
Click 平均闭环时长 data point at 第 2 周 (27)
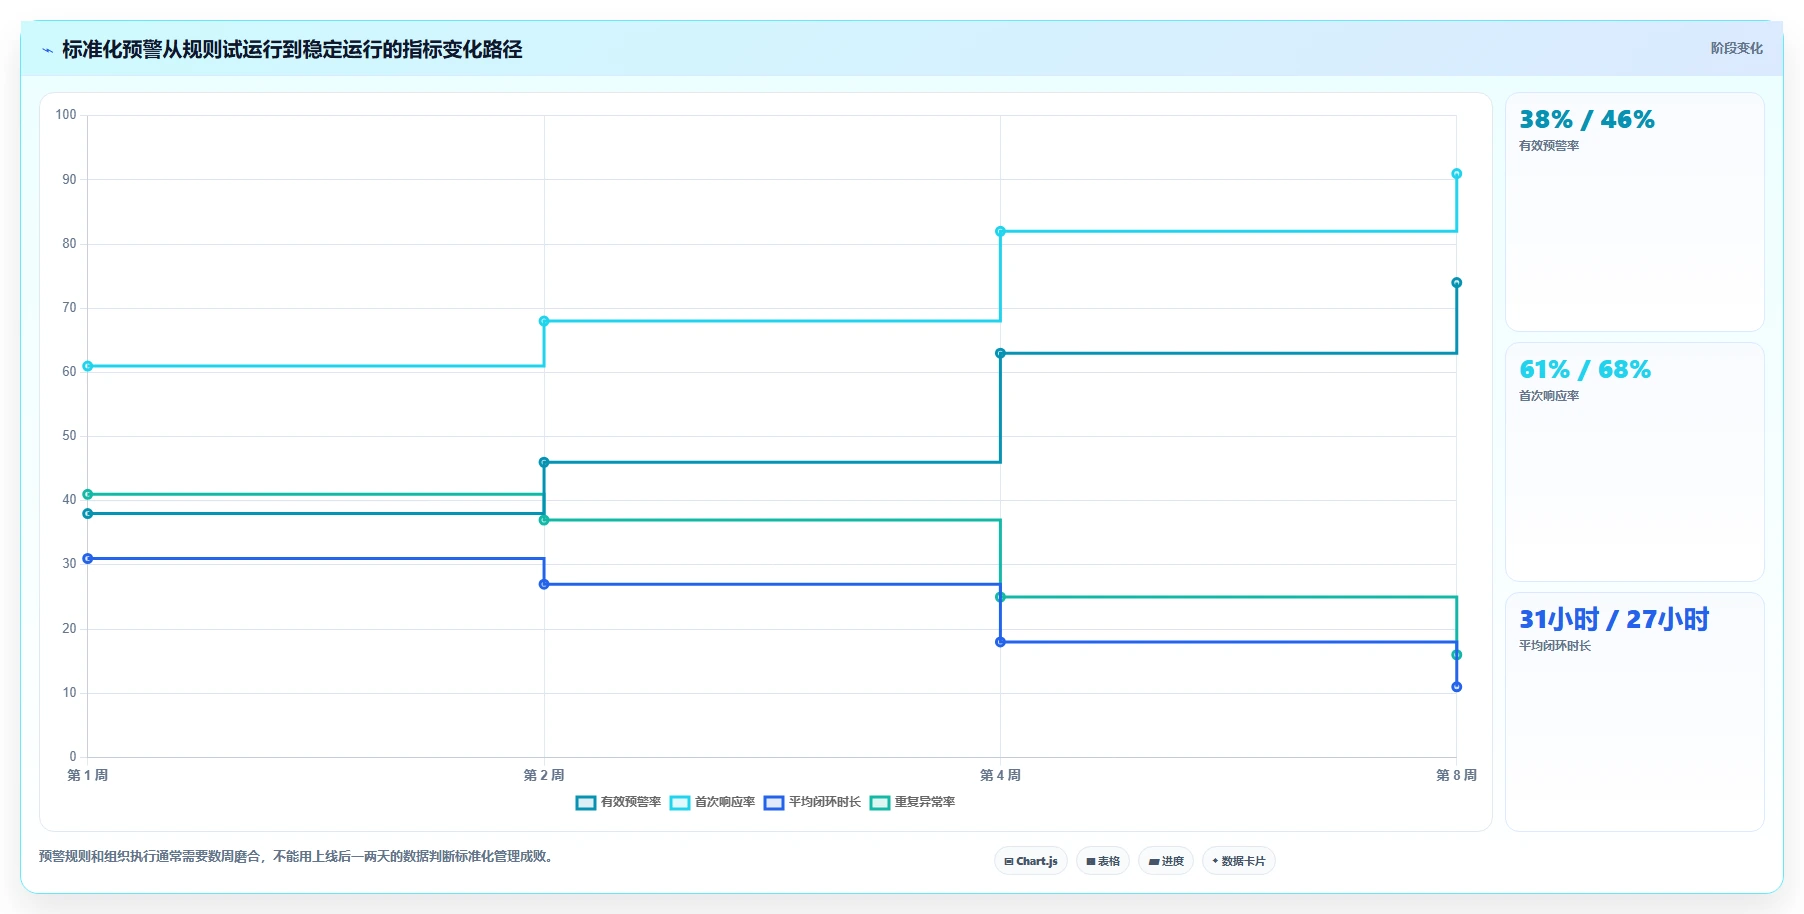544,584
